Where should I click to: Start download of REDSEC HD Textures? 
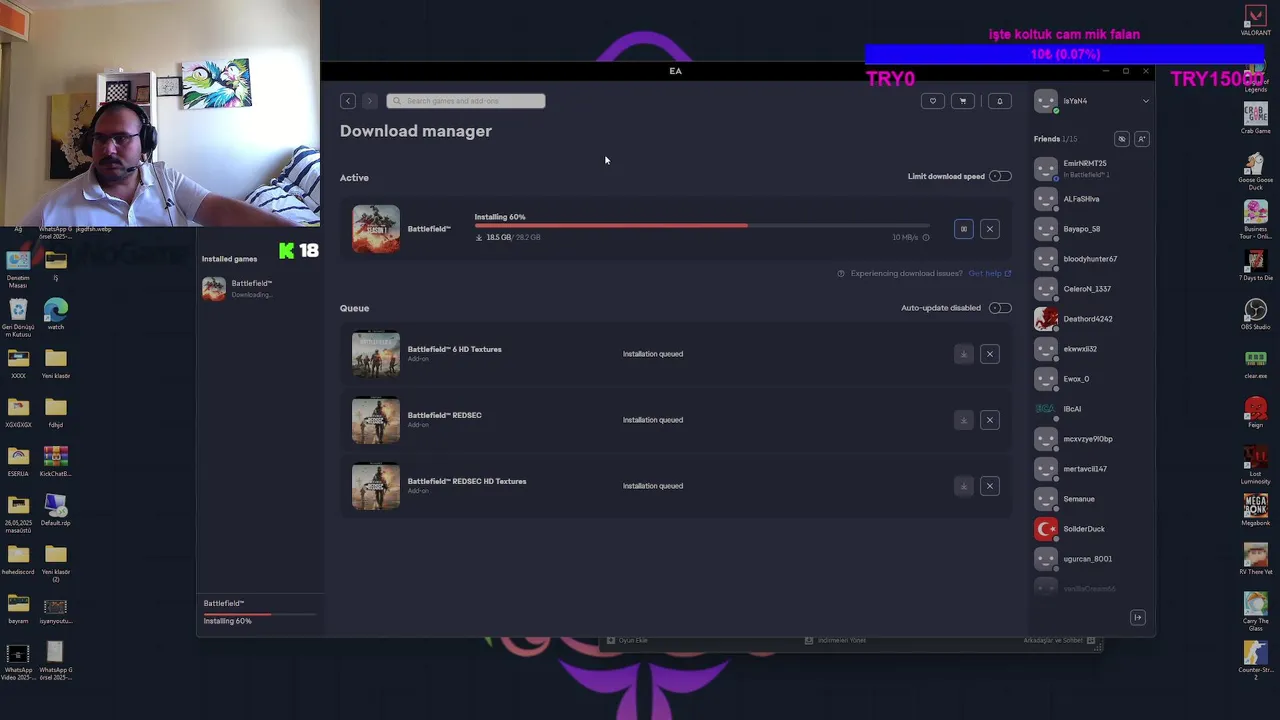tap(963, 486)
